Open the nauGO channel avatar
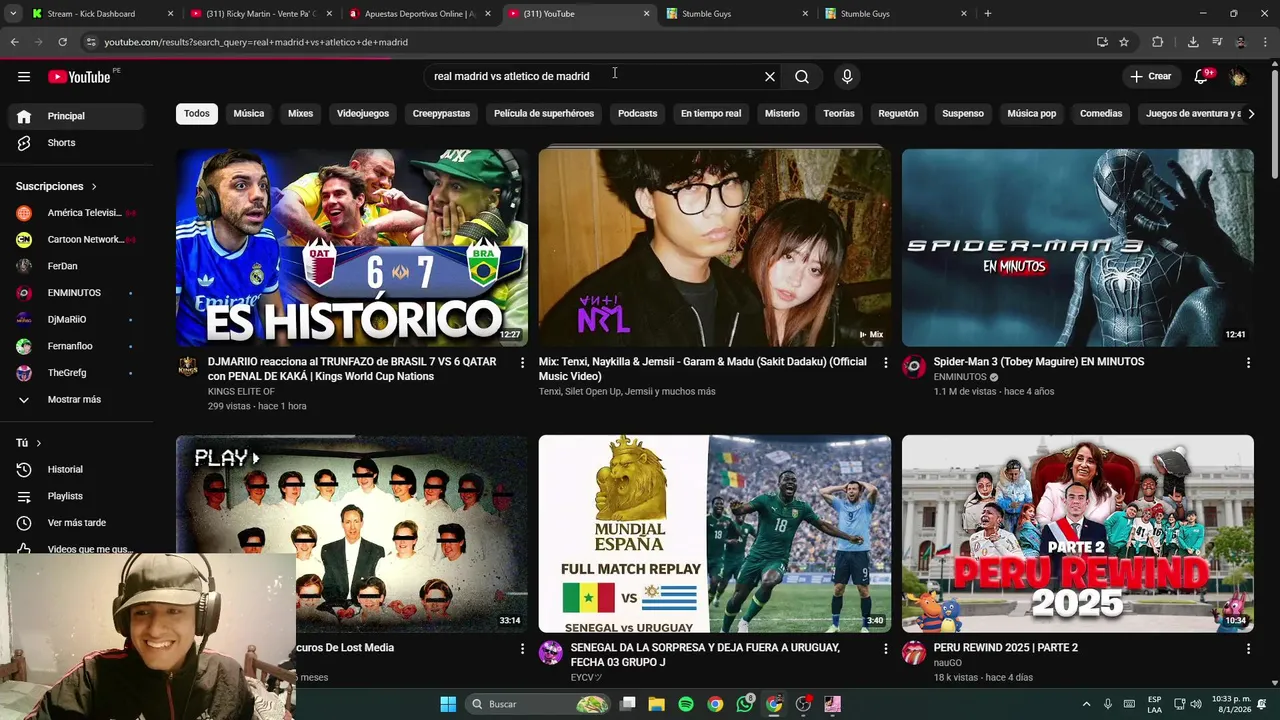The width and height of the screenshot is (1280, 720). click(914, 653)
